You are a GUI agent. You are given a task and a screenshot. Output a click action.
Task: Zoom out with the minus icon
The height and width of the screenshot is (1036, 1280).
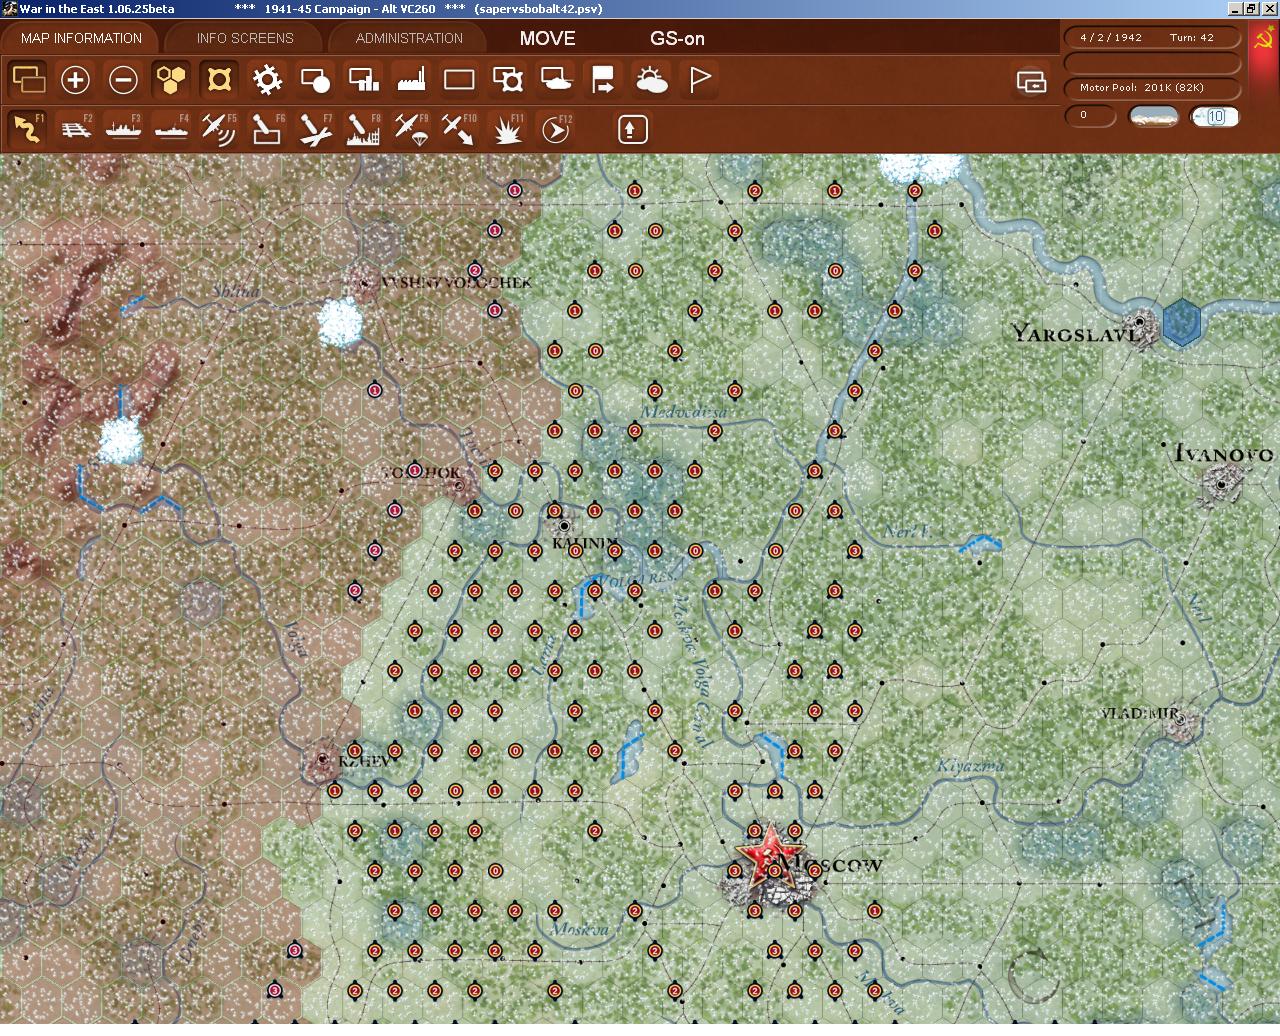123,79
